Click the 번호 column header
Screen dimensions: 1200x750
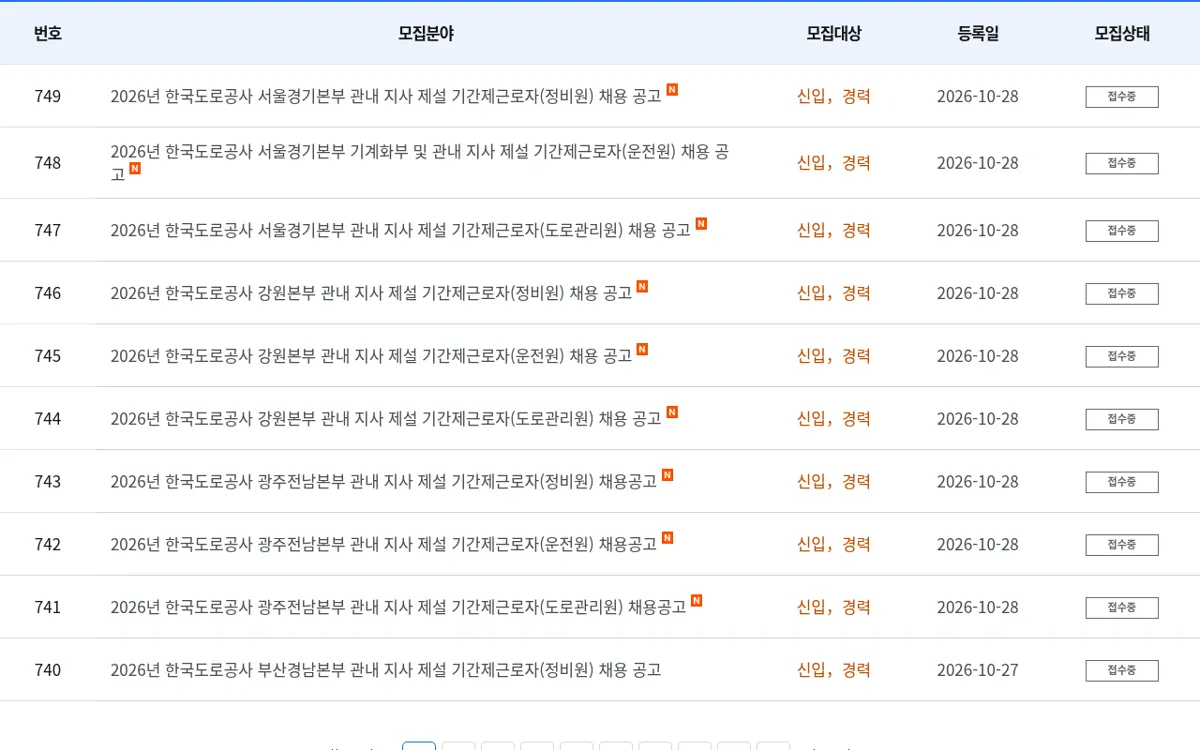(48, 33)
